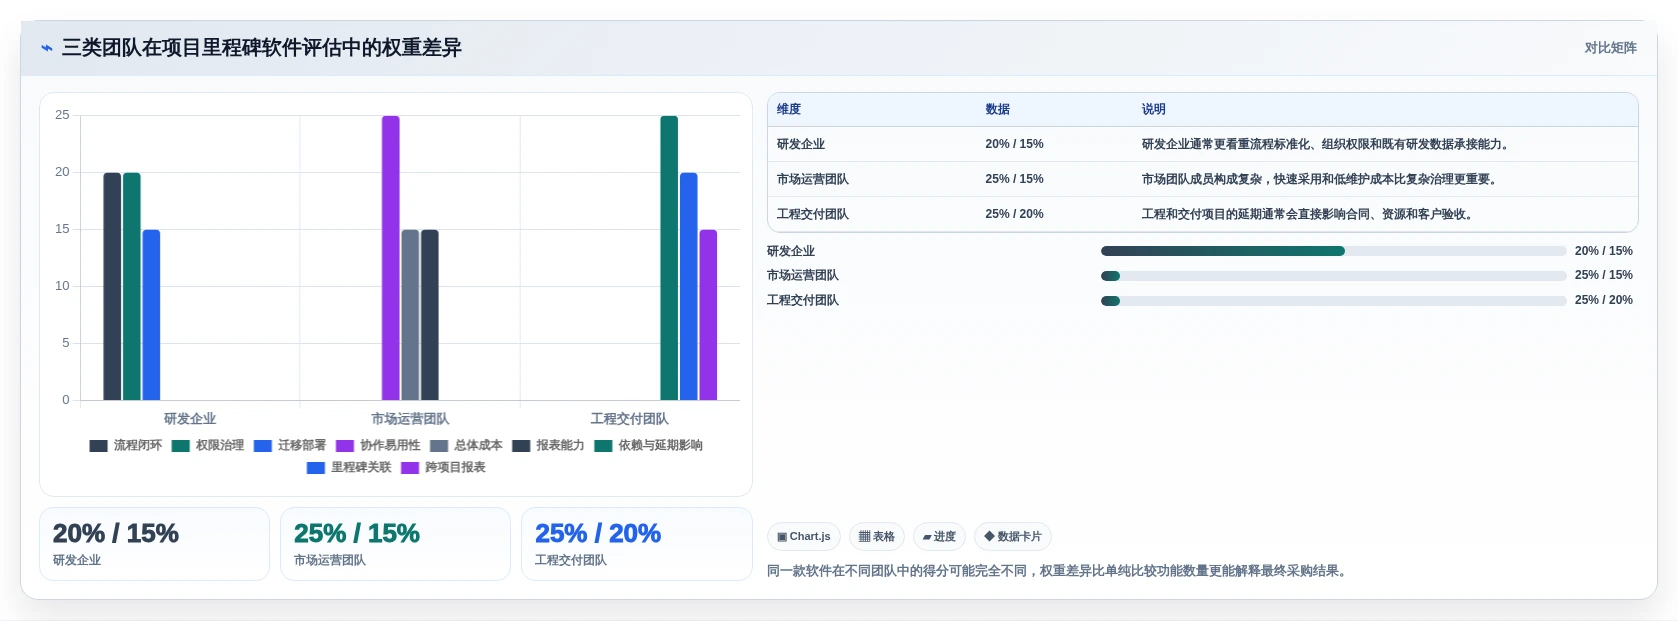Viewport: 1678px width, 621px height.
Task: Click the 市场运营团队 label left of the progress bars
Action: (x=803, y=275)
